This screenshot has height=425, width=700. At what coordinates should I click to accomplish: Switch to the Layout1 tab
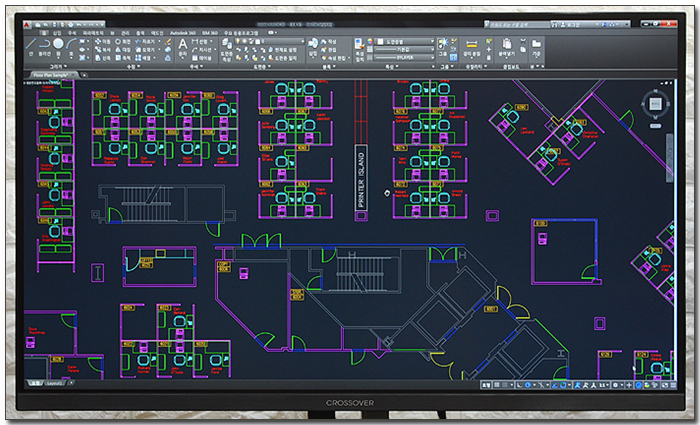pyautogui.click(x=54, y=383)
